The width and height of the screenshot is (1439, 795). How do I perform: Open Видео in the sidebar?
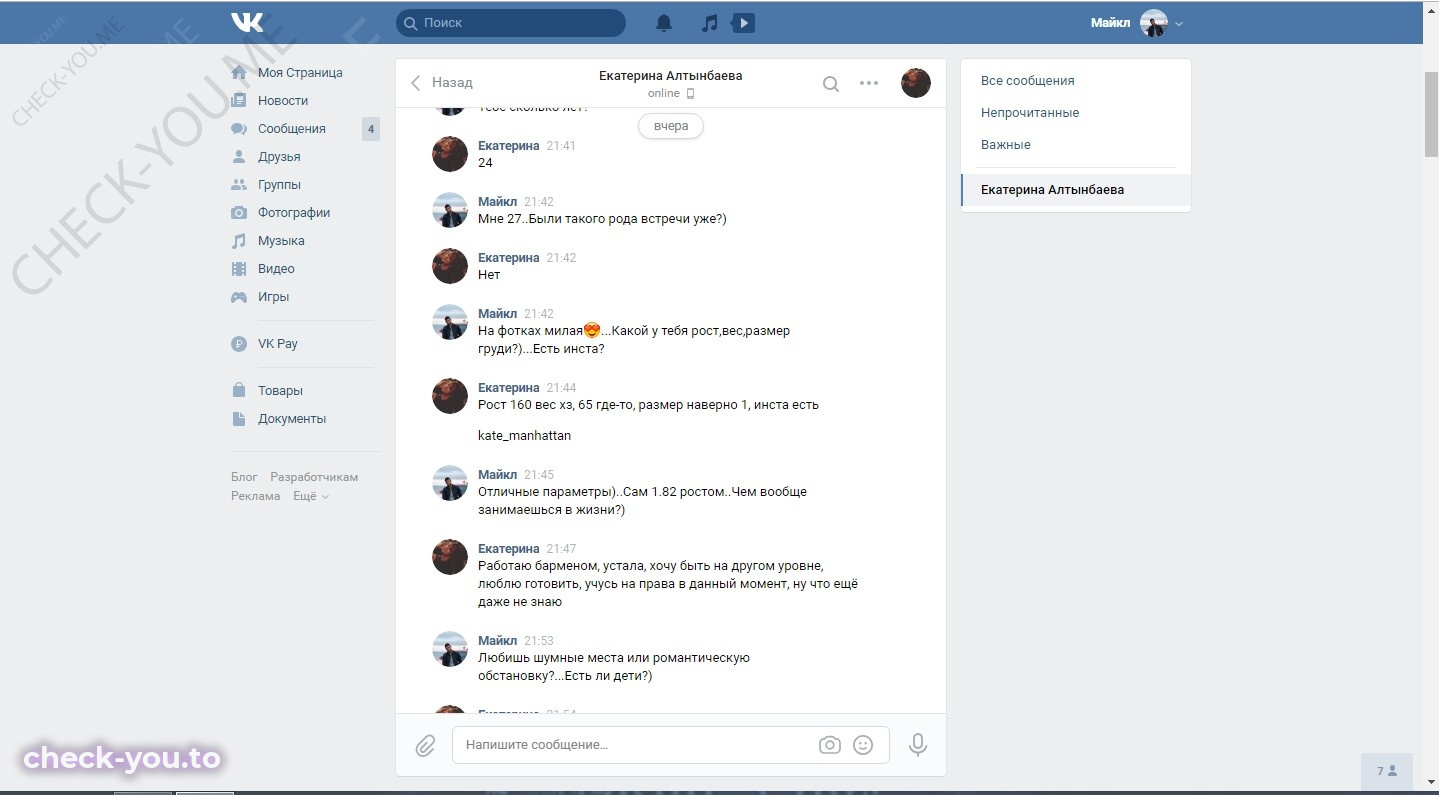pos(276,269)
